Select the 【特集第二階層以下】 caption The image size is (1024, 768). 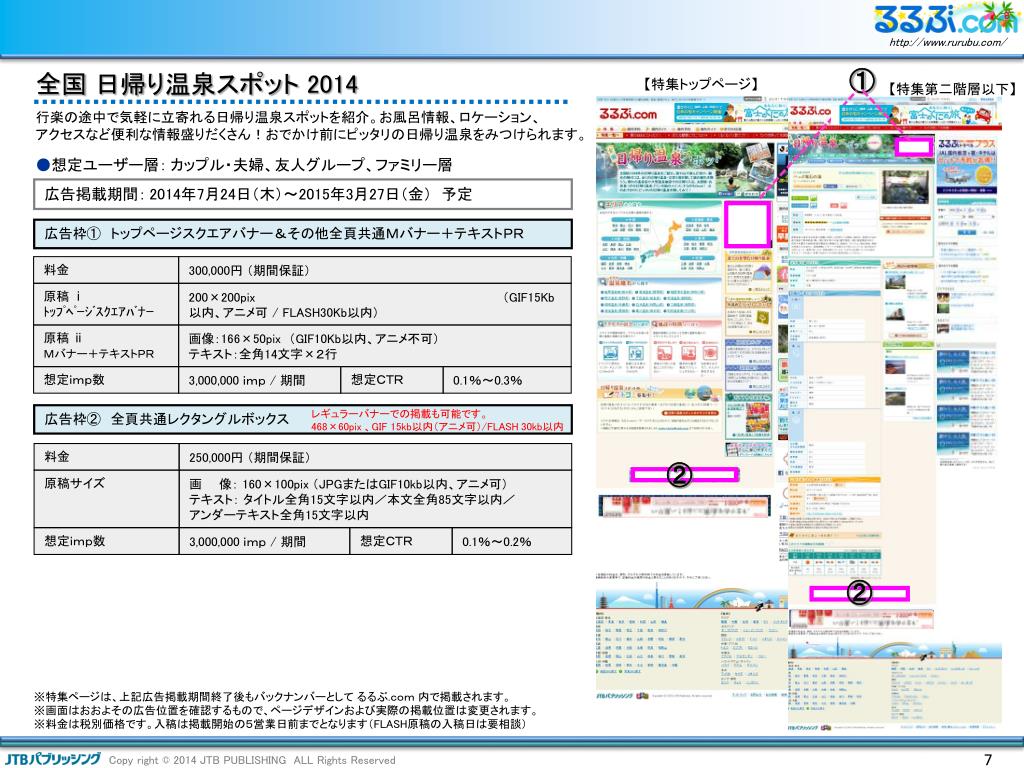click(x=952, y=88)
